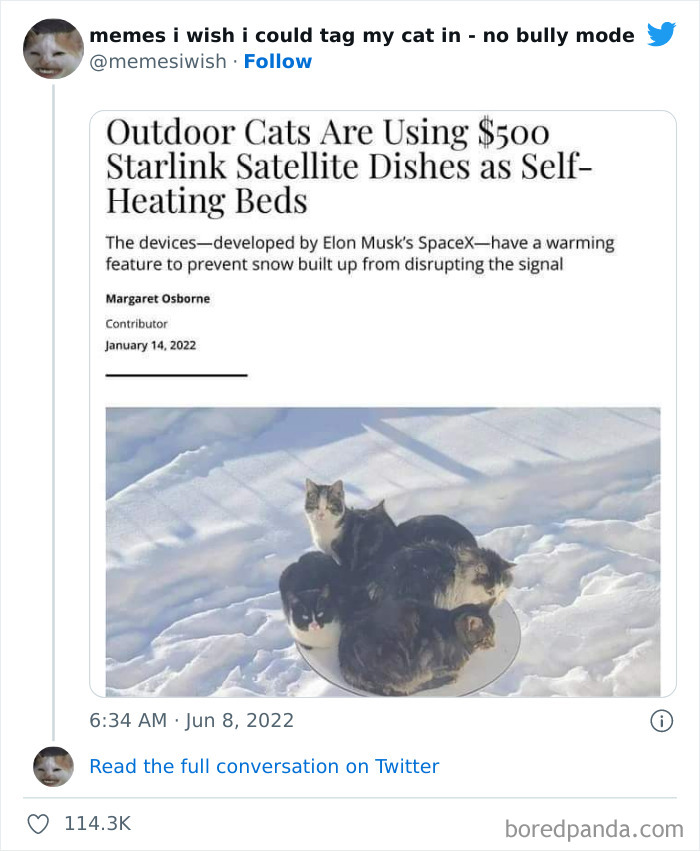Click the Follow link
The height and width of the screenshot is (851, 700).
tap(279, 61)
